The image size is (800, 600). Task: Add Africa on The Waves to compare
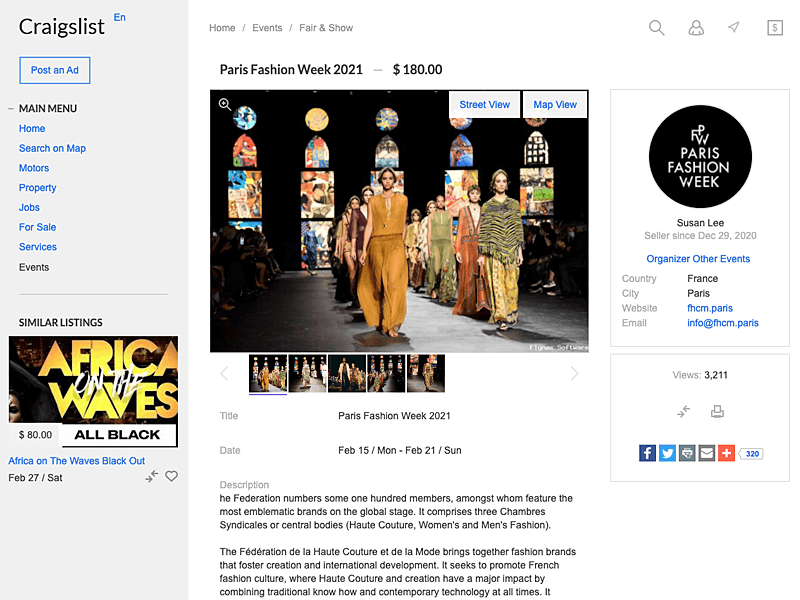152,477
